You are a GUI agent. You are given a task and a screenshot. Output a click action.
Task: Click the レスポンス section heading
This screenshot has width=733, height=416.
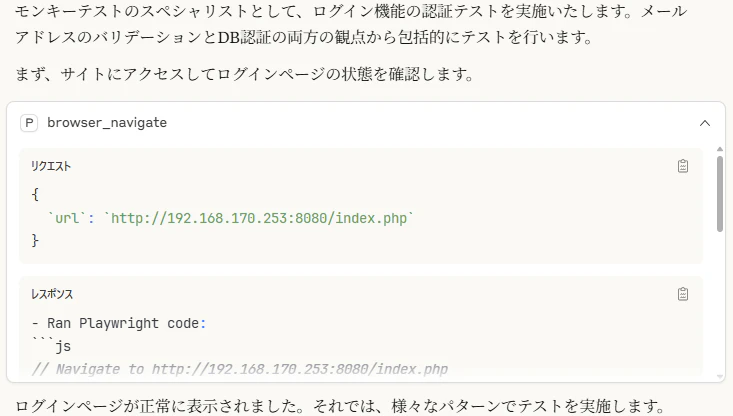(x=52, y=294)
